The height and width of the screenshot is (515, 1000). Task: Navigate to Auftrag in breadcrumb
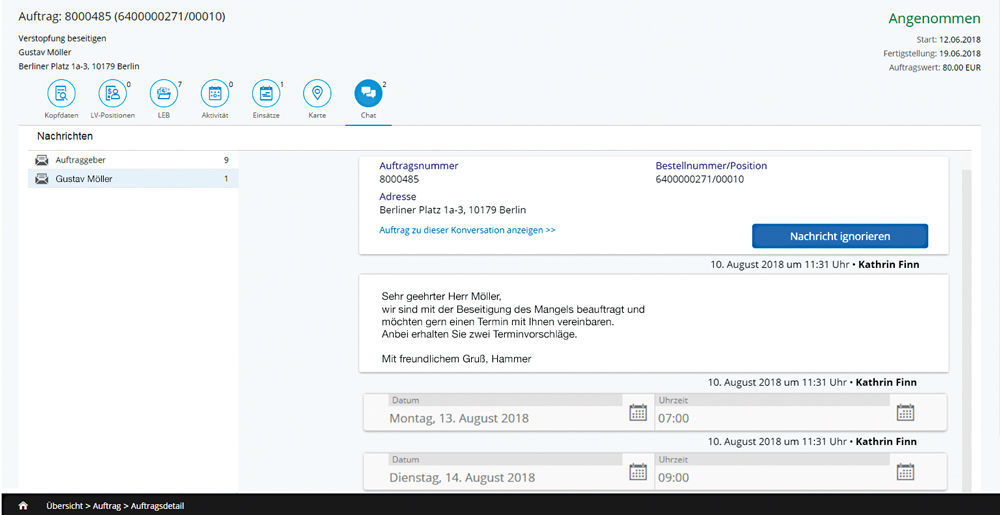pyautogui.click(x=107, y=506)
